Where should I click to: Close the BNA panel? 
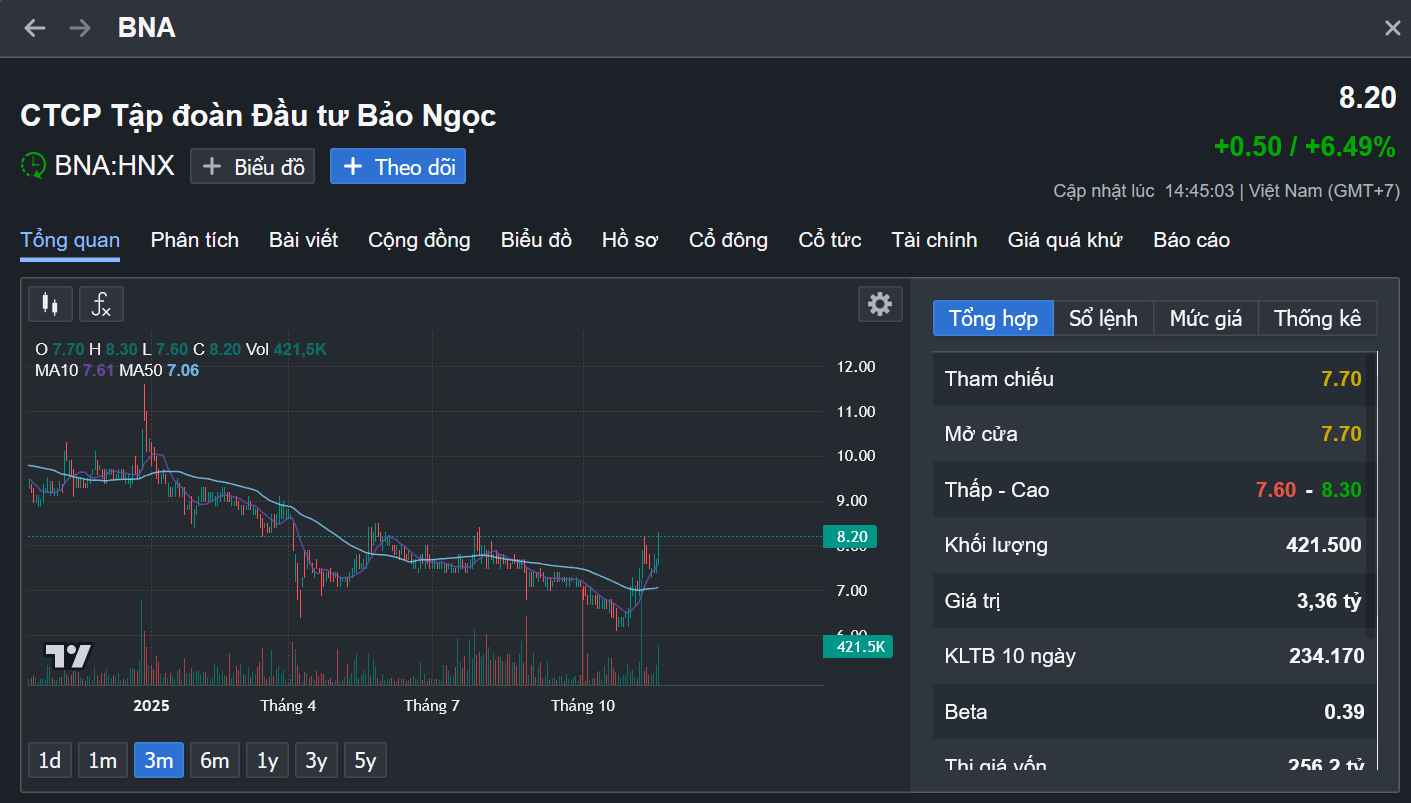tap(1392, 28)
